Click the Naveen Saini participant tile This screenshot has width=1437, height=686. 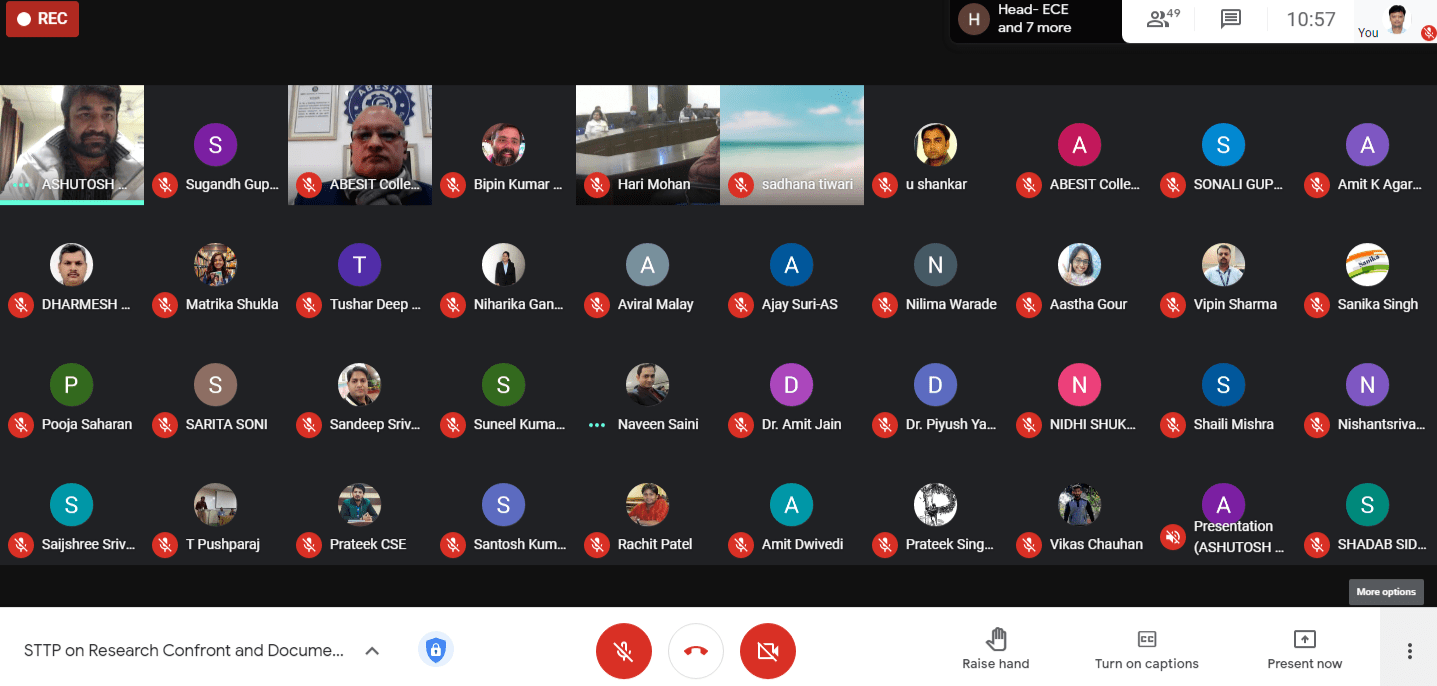(x=648, y=400)
